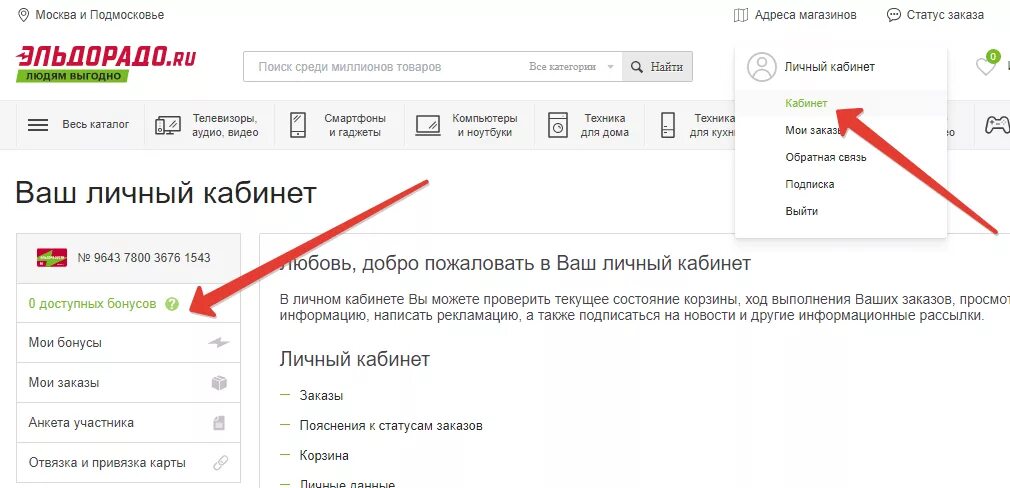Click the map icon beside Адреса магазинов
The height and width of the screenshot is (488, 1010).
pyautogui.click(x=741, y=15)
